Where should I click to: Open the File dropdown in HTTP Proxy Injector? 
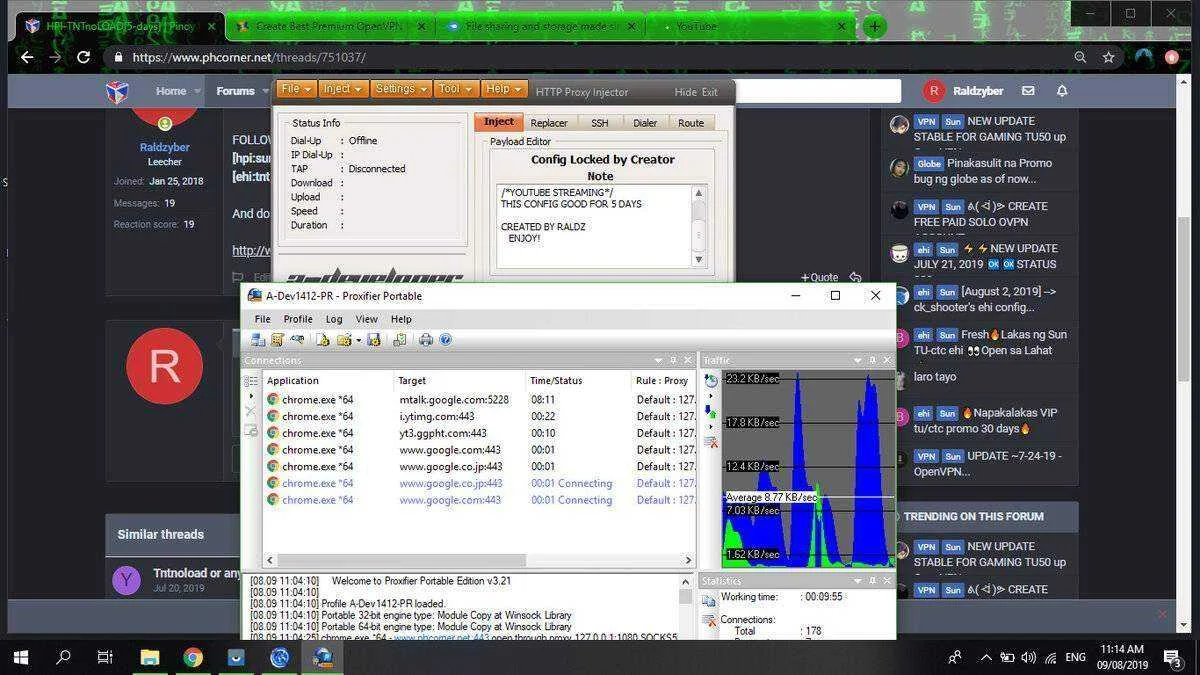click(296, 89)
